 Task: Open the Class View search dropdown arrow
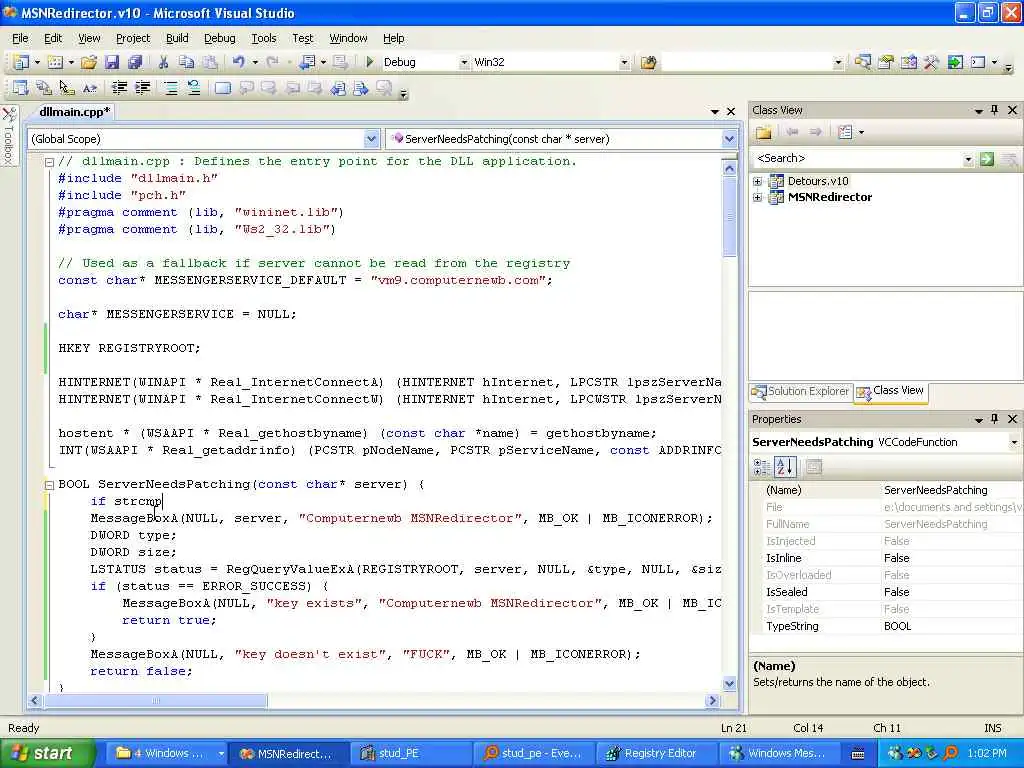point(968,159)
